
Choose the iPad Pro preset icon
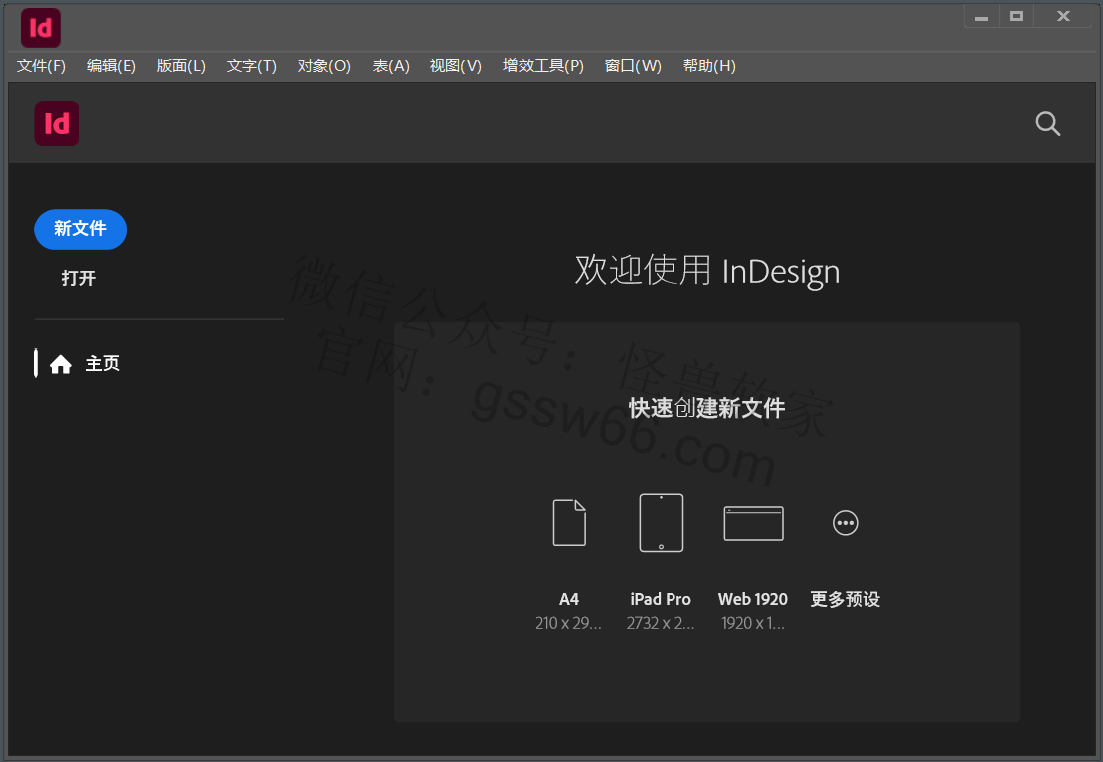[661, 523]
